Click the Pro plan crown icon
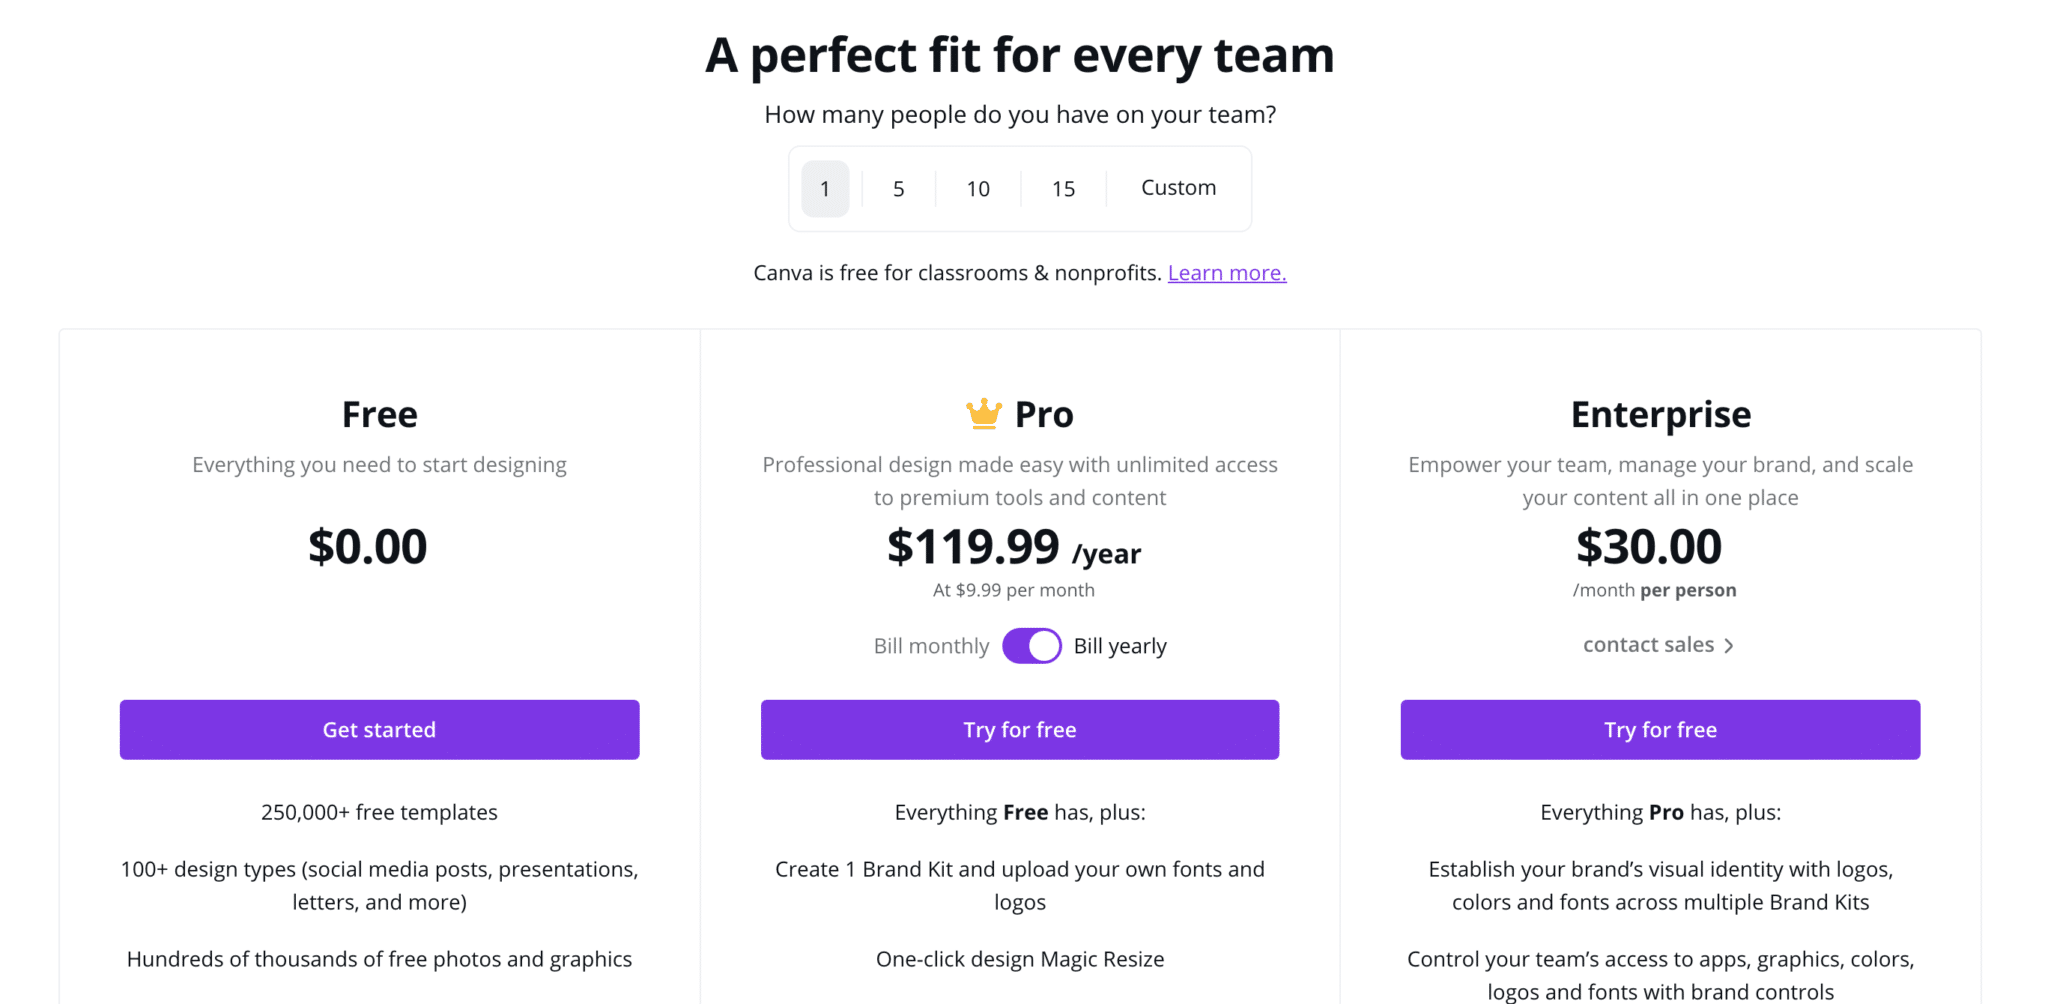The image size is (2048, 1004). (984, 414)
